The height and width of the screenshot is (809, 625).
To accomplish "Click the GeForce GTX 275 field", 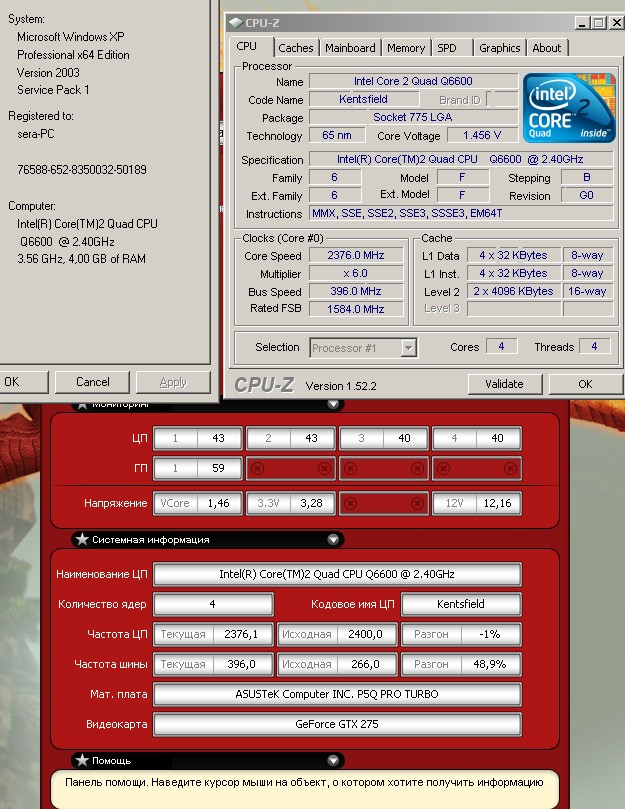I will [337, 724].
